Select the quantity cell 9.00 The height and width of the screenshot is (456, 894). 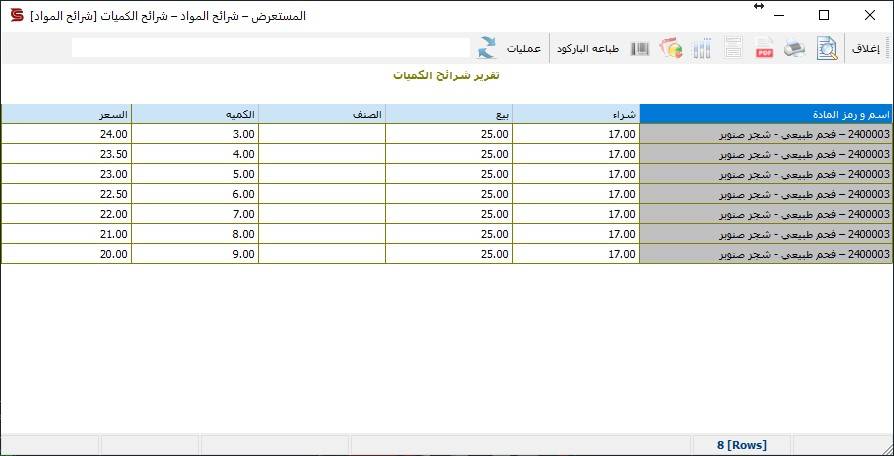pos(195,254)
